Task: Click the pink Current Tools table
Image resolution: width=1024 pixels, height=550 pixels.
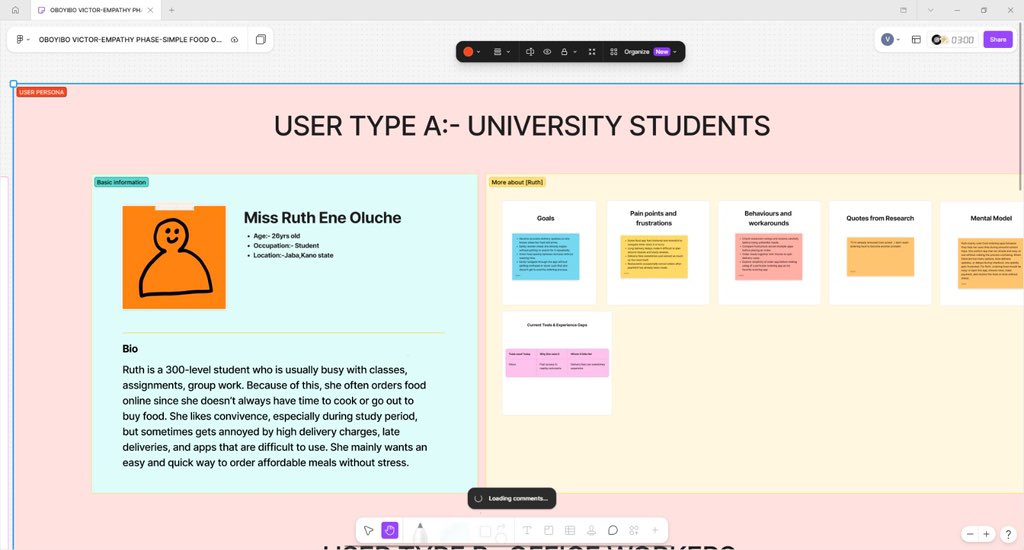Action: pyautogui.click(x=557, y=363)
